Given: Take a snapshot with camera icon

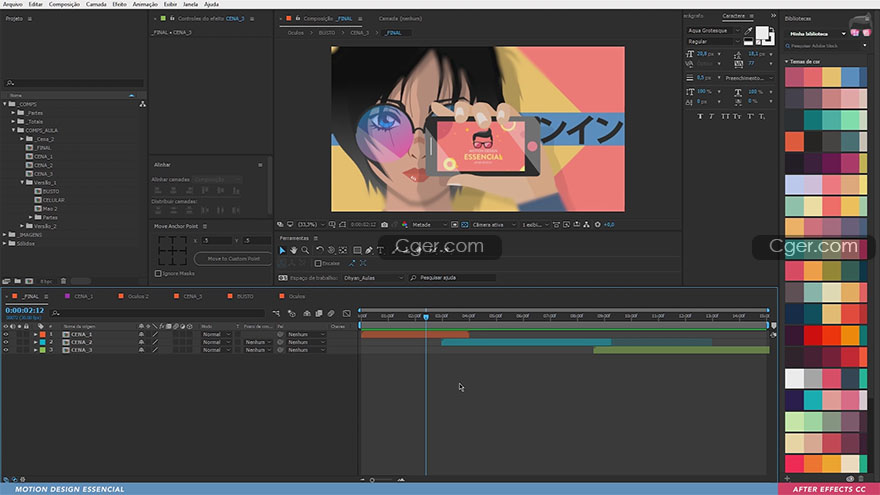Looking at the screenshot, I should (384, 224).
